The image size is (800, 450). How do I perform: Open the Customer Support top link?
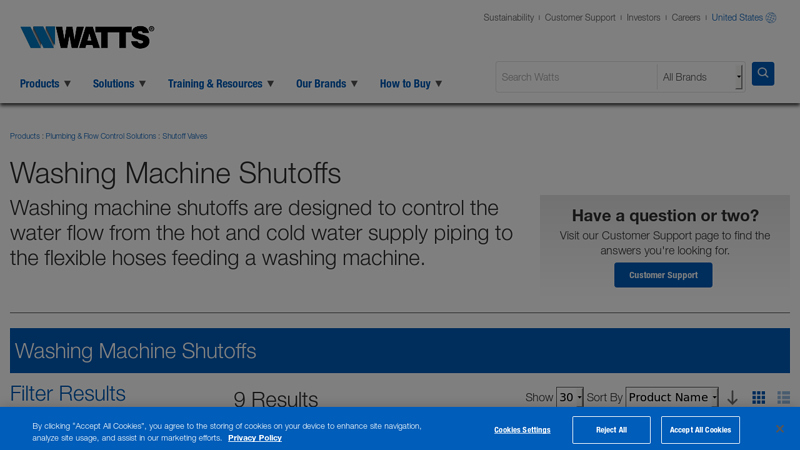click(580, 17)
